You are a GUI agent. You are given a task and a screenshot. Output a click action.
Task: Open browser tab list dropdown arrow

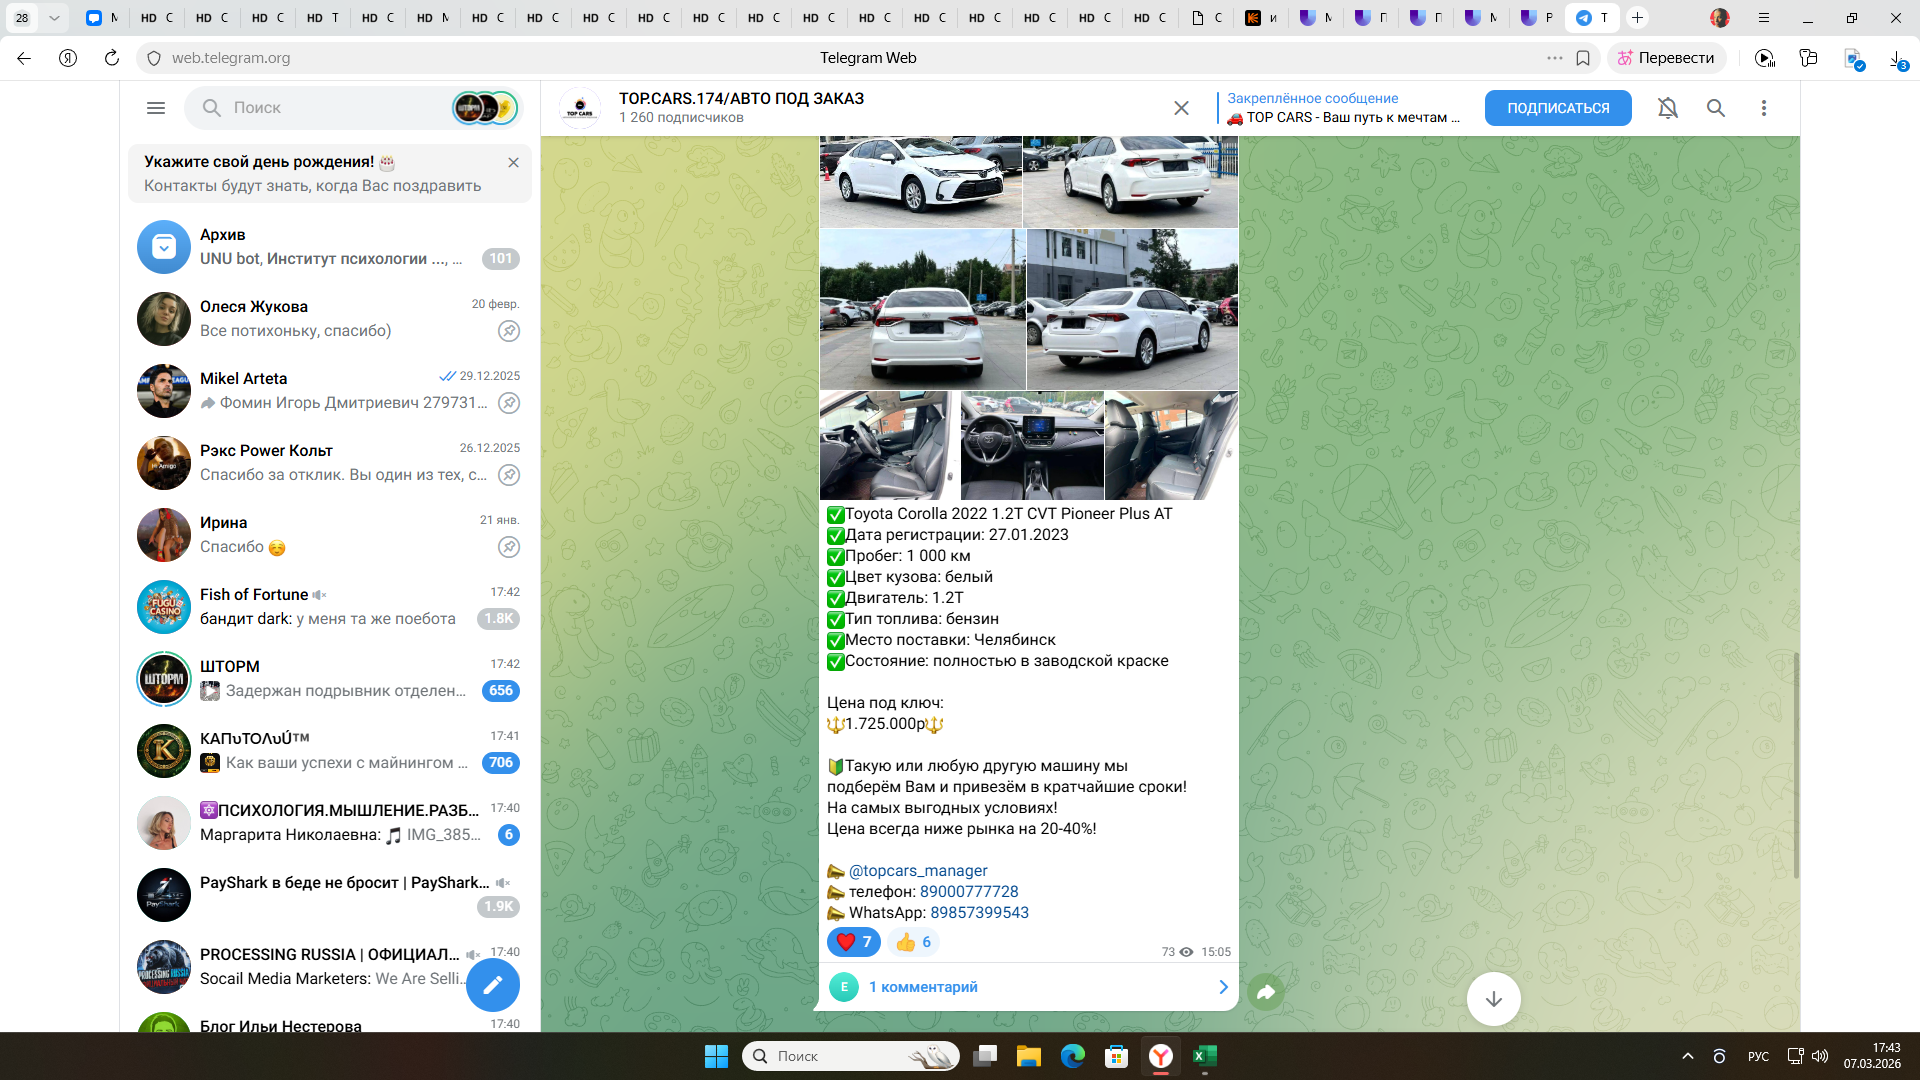(x=54, y=18)
